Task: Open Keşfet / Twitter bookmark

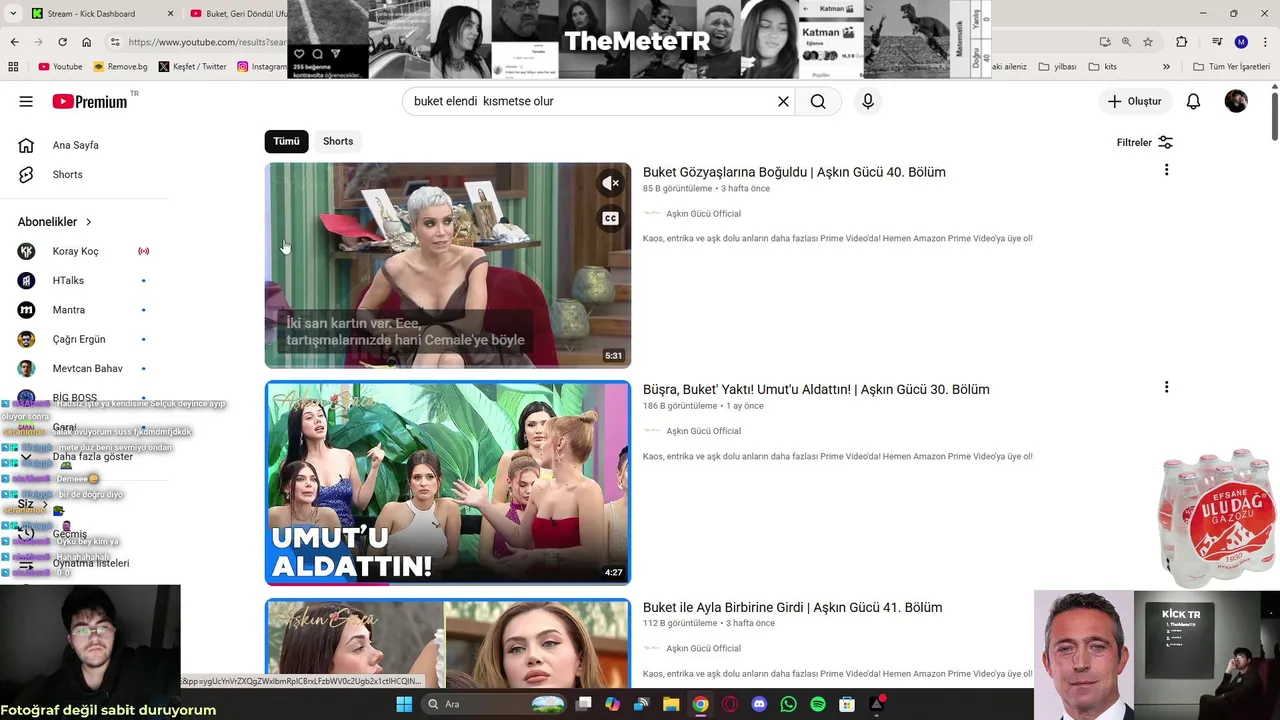Action: point(193,67)
